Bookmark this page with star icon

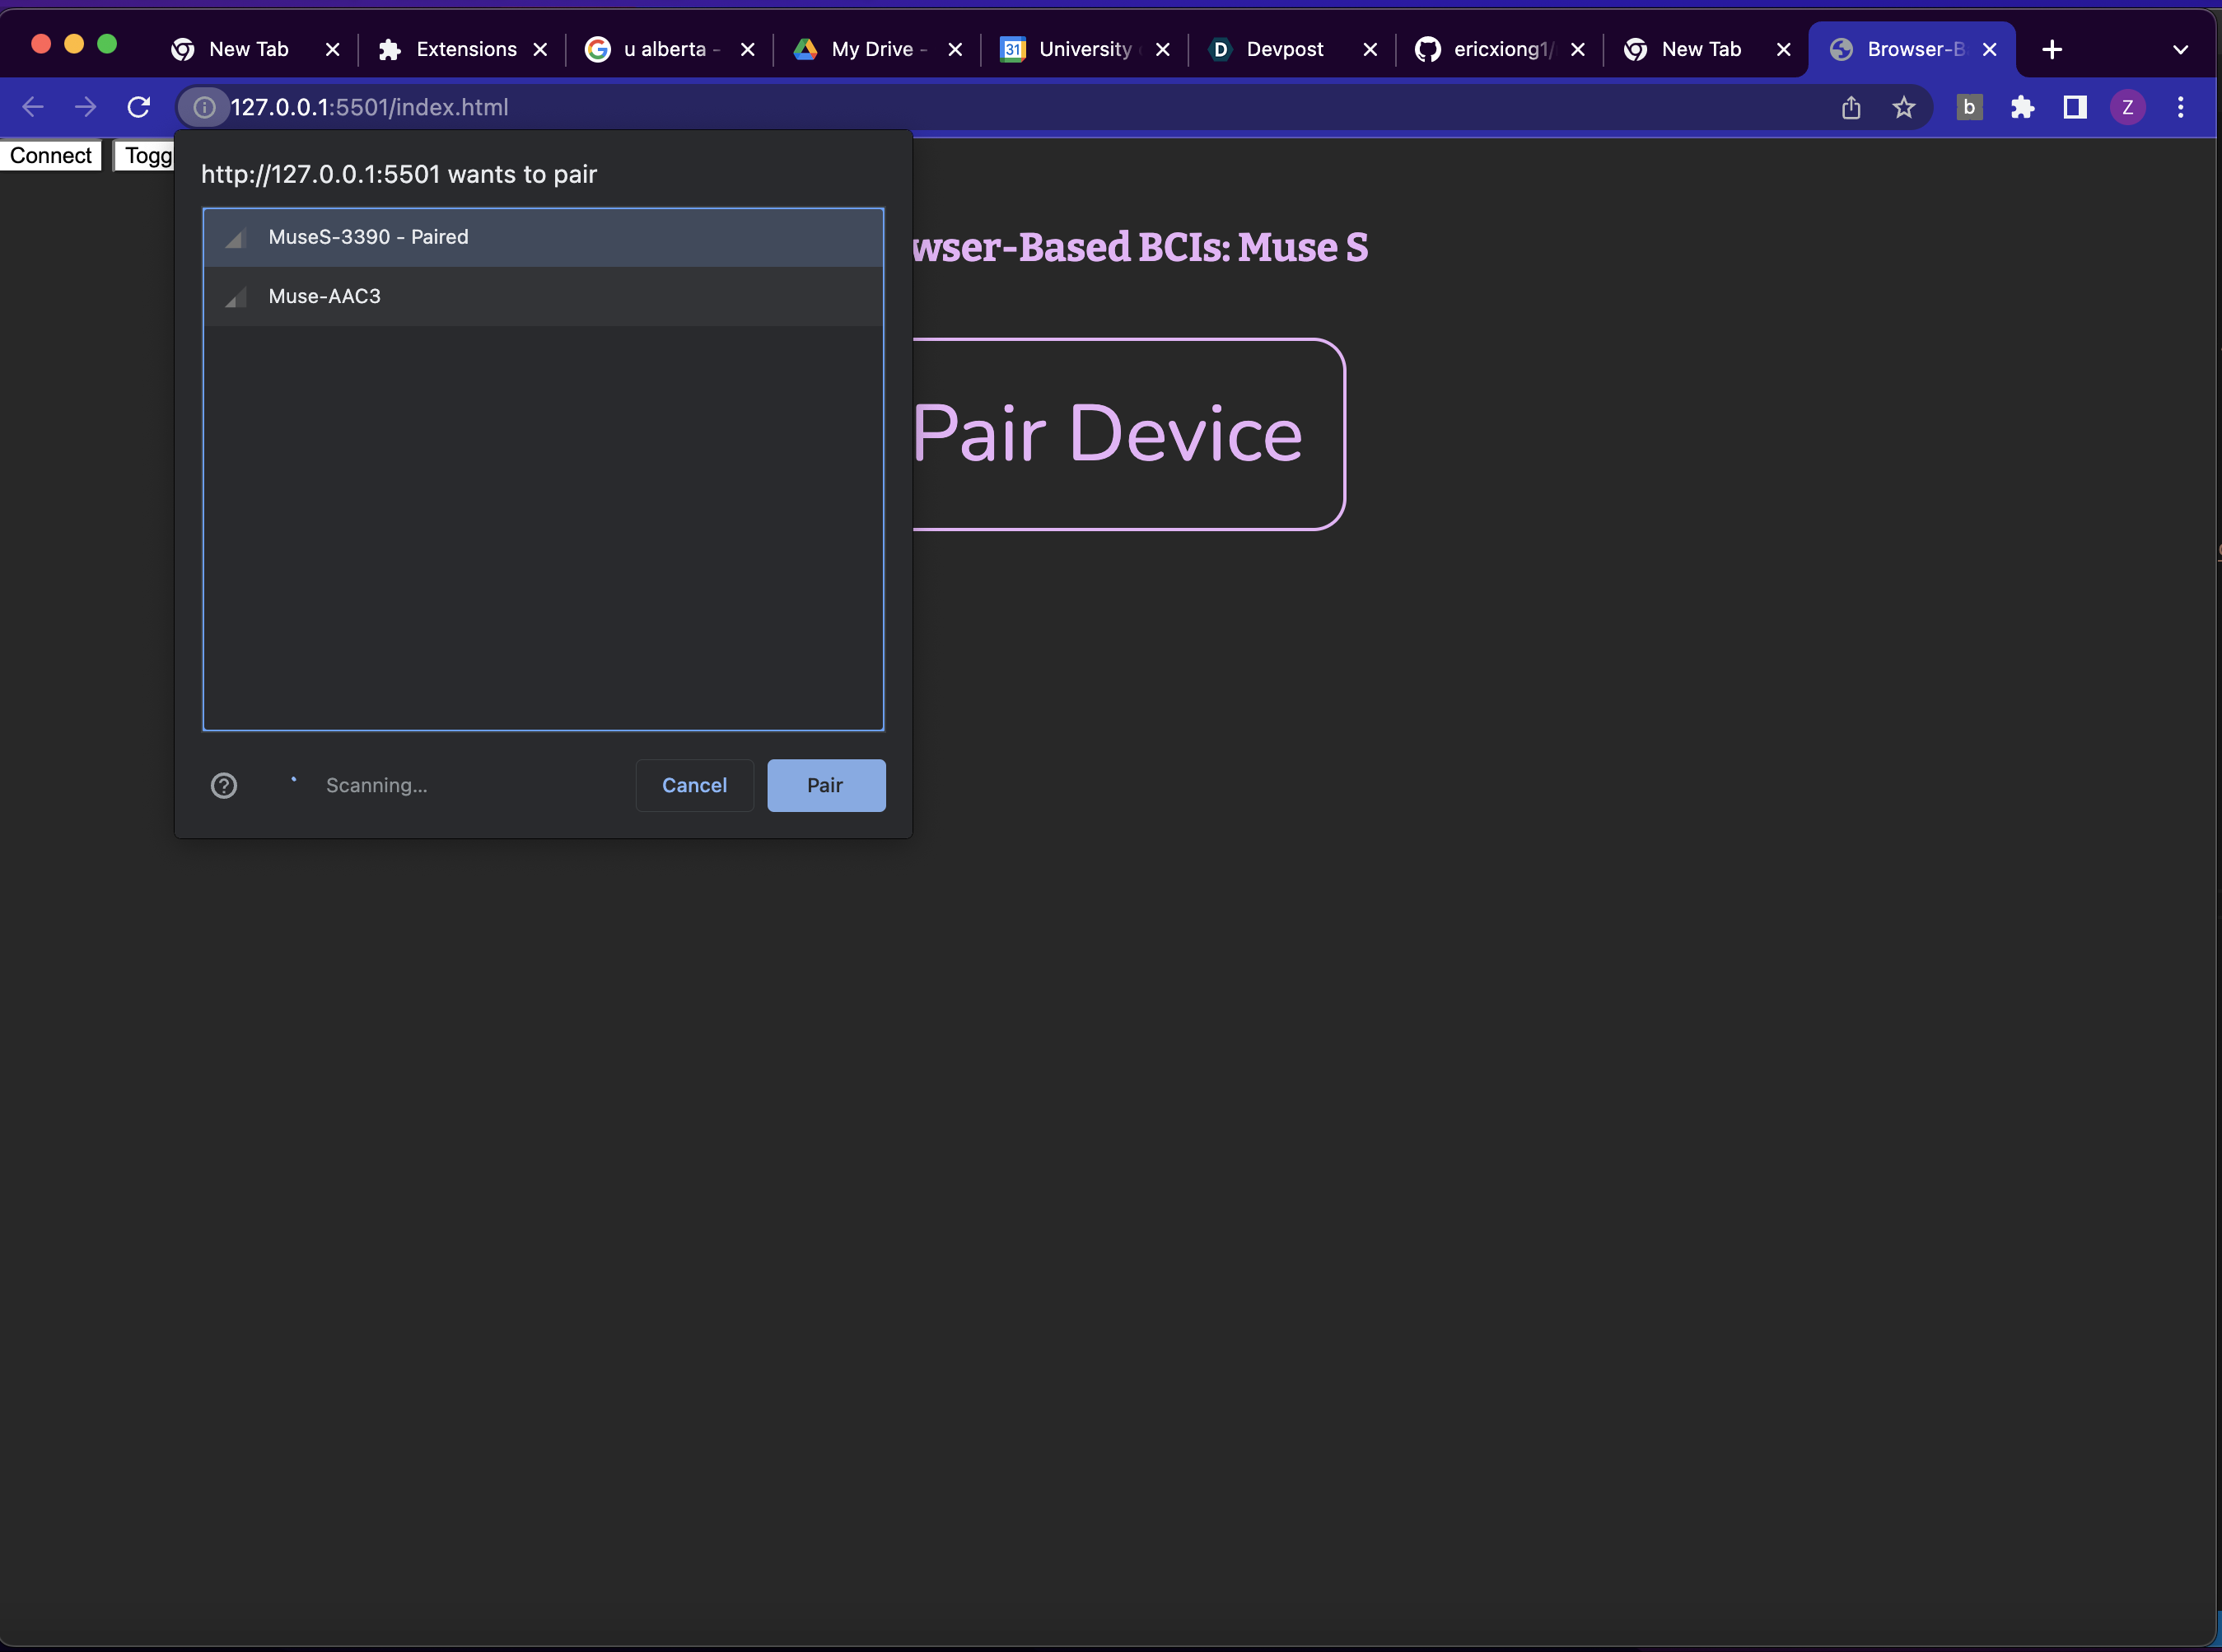[x=1903, y=107]
